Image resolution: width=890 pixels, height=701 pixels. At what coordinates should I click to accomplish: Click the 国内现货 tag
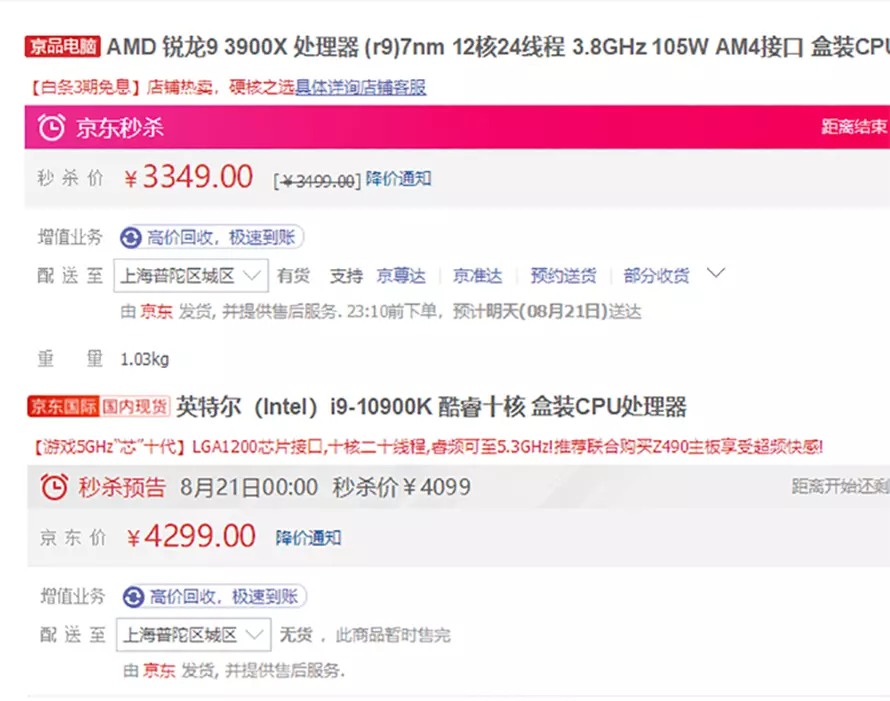(x=135, y=406)
